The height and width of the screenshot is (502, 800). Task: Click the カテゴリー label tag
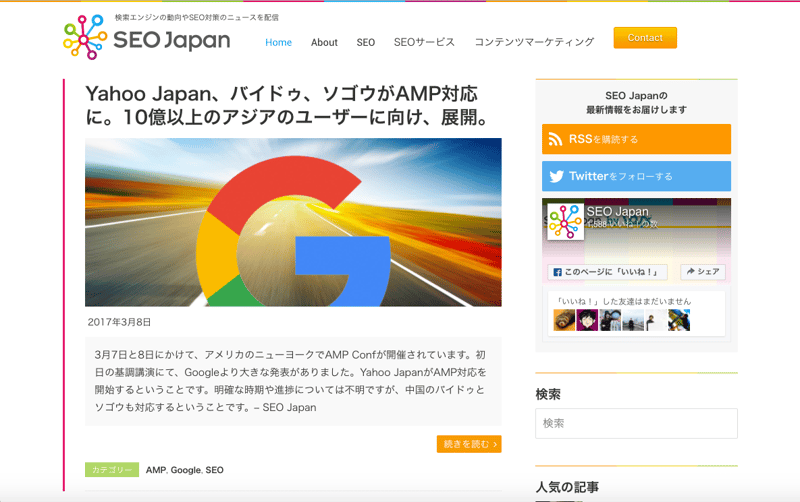(112, 470)
